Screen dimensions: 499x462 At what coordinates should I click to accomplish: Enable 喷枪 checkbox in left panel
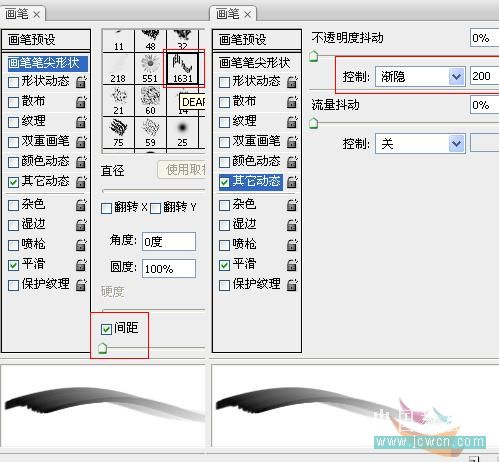[13, 245]
